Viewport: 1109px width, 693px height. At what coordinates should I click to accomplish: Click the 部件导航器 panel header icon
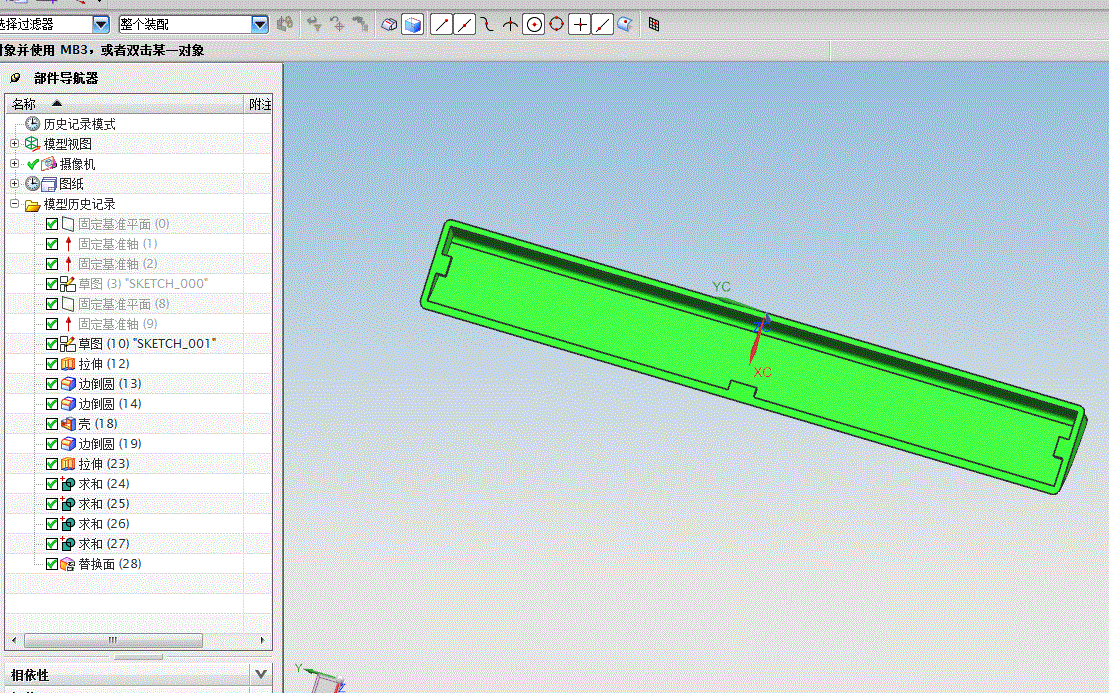click(16, 78)
